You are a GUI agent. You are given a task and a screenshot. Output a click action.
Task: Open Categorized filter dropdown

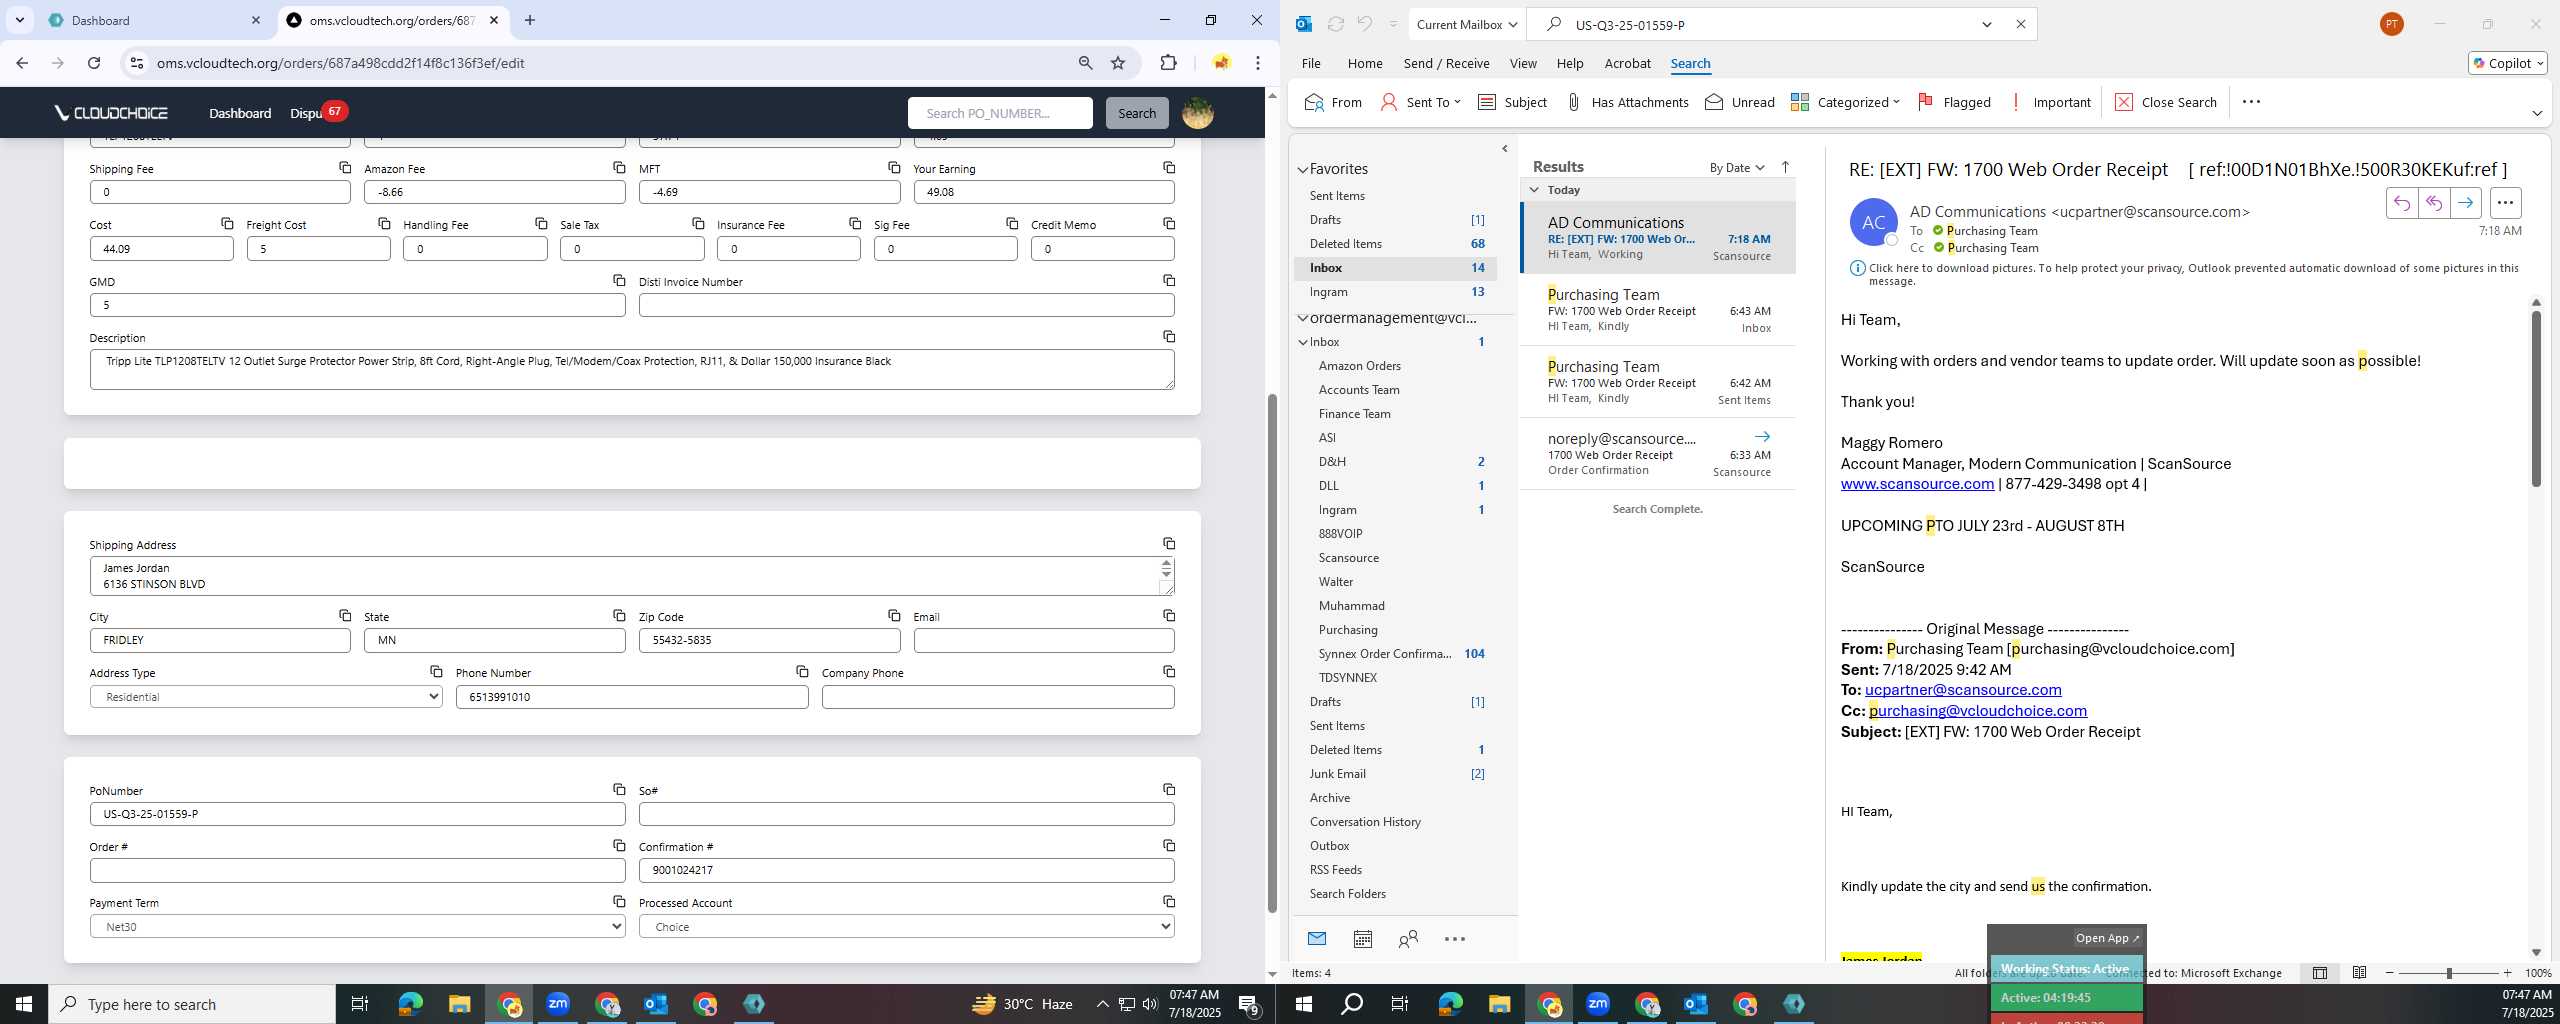coord(1845,102)
